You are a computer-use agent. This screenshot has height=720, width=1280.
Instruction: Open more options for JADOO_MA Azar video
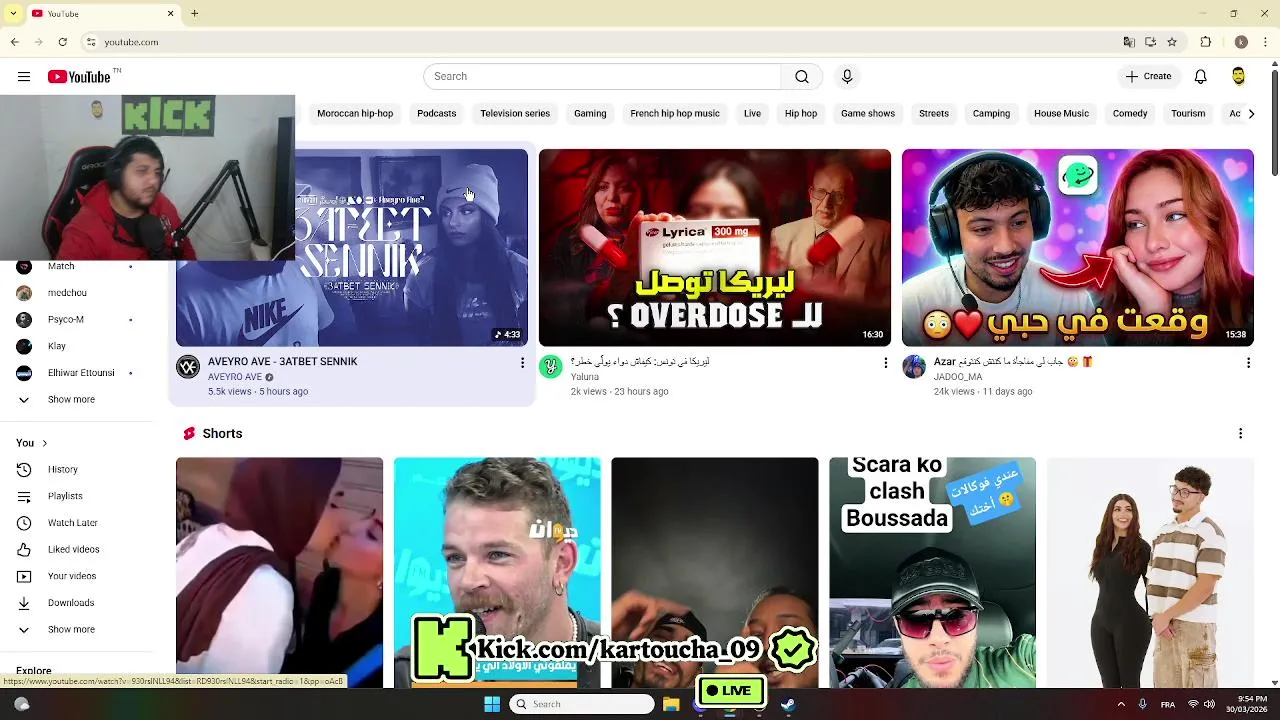(1248, 363)
